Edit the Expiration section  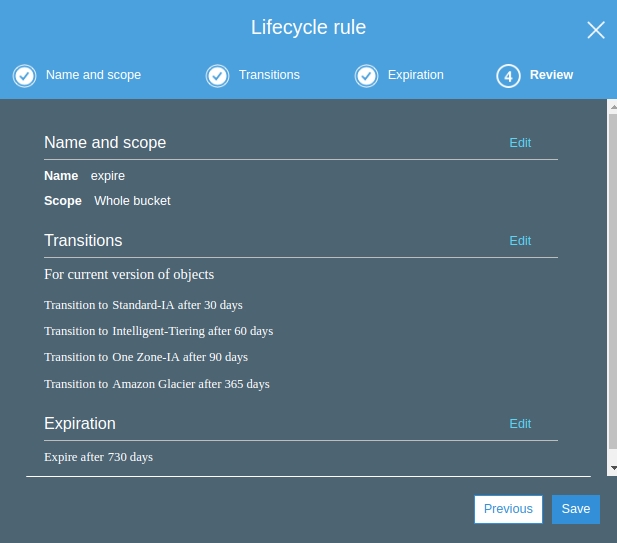point(520,424)
